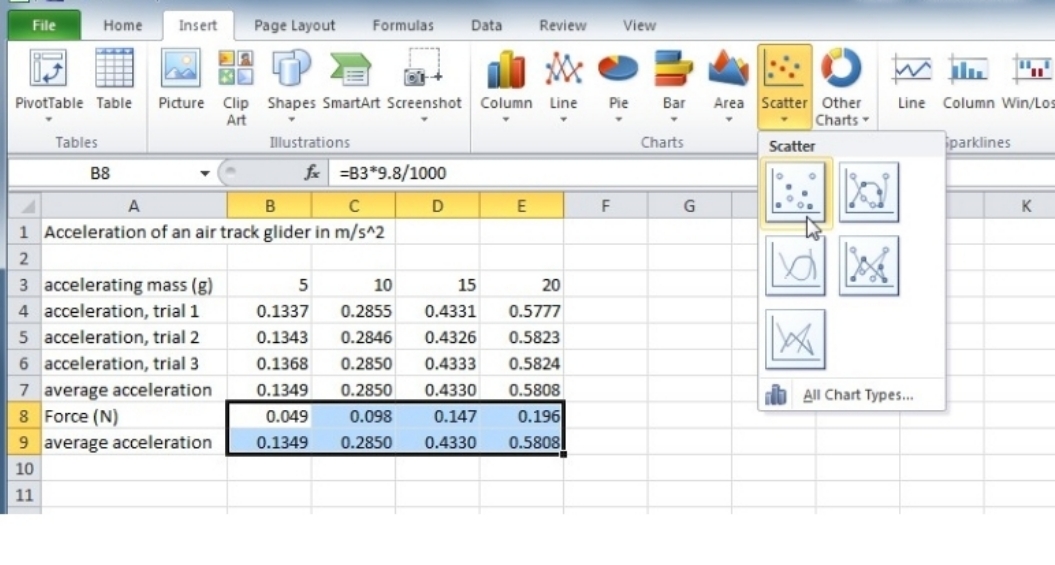
Task: Select column B header
Action: (269, 206)
